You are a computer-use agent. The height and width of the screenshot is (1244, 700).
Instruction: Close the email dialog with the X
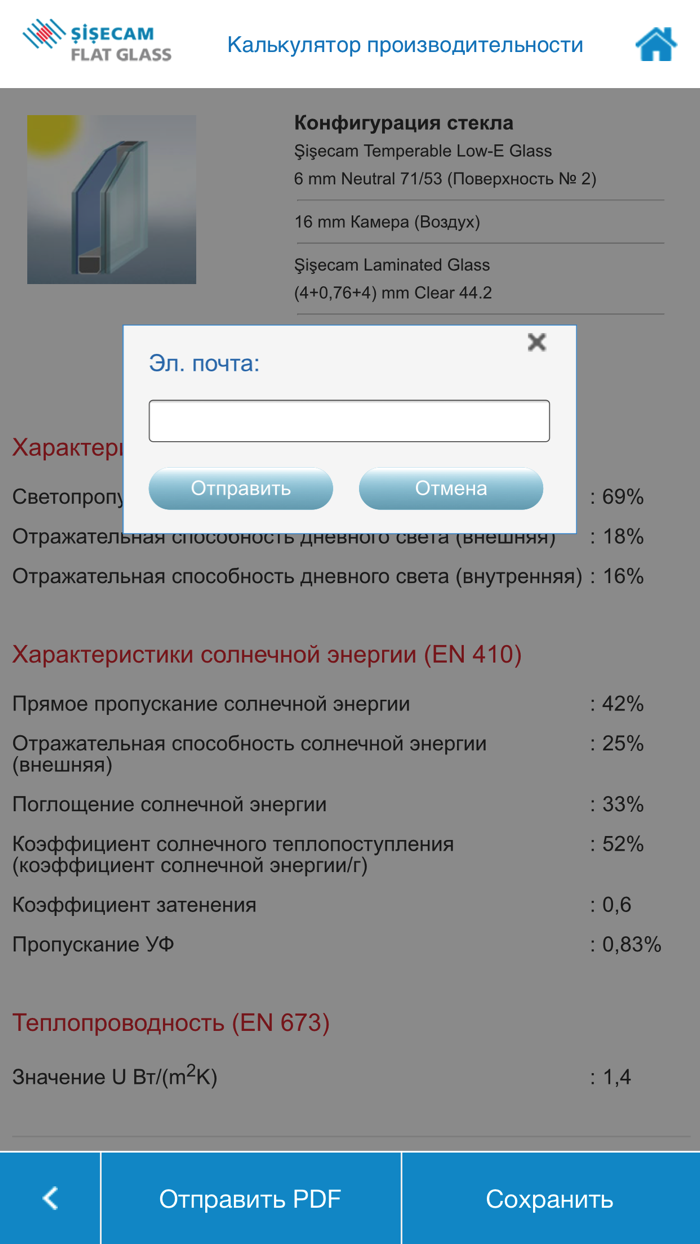tap(537, 342)
